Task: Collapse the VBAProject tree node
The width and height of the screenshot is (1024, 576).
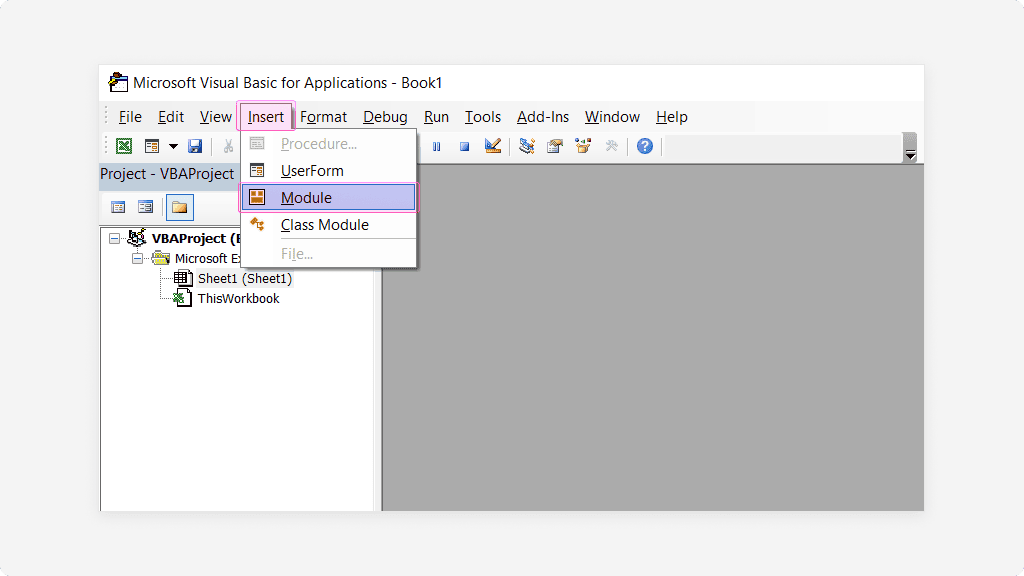Action: tap(114, 238)
